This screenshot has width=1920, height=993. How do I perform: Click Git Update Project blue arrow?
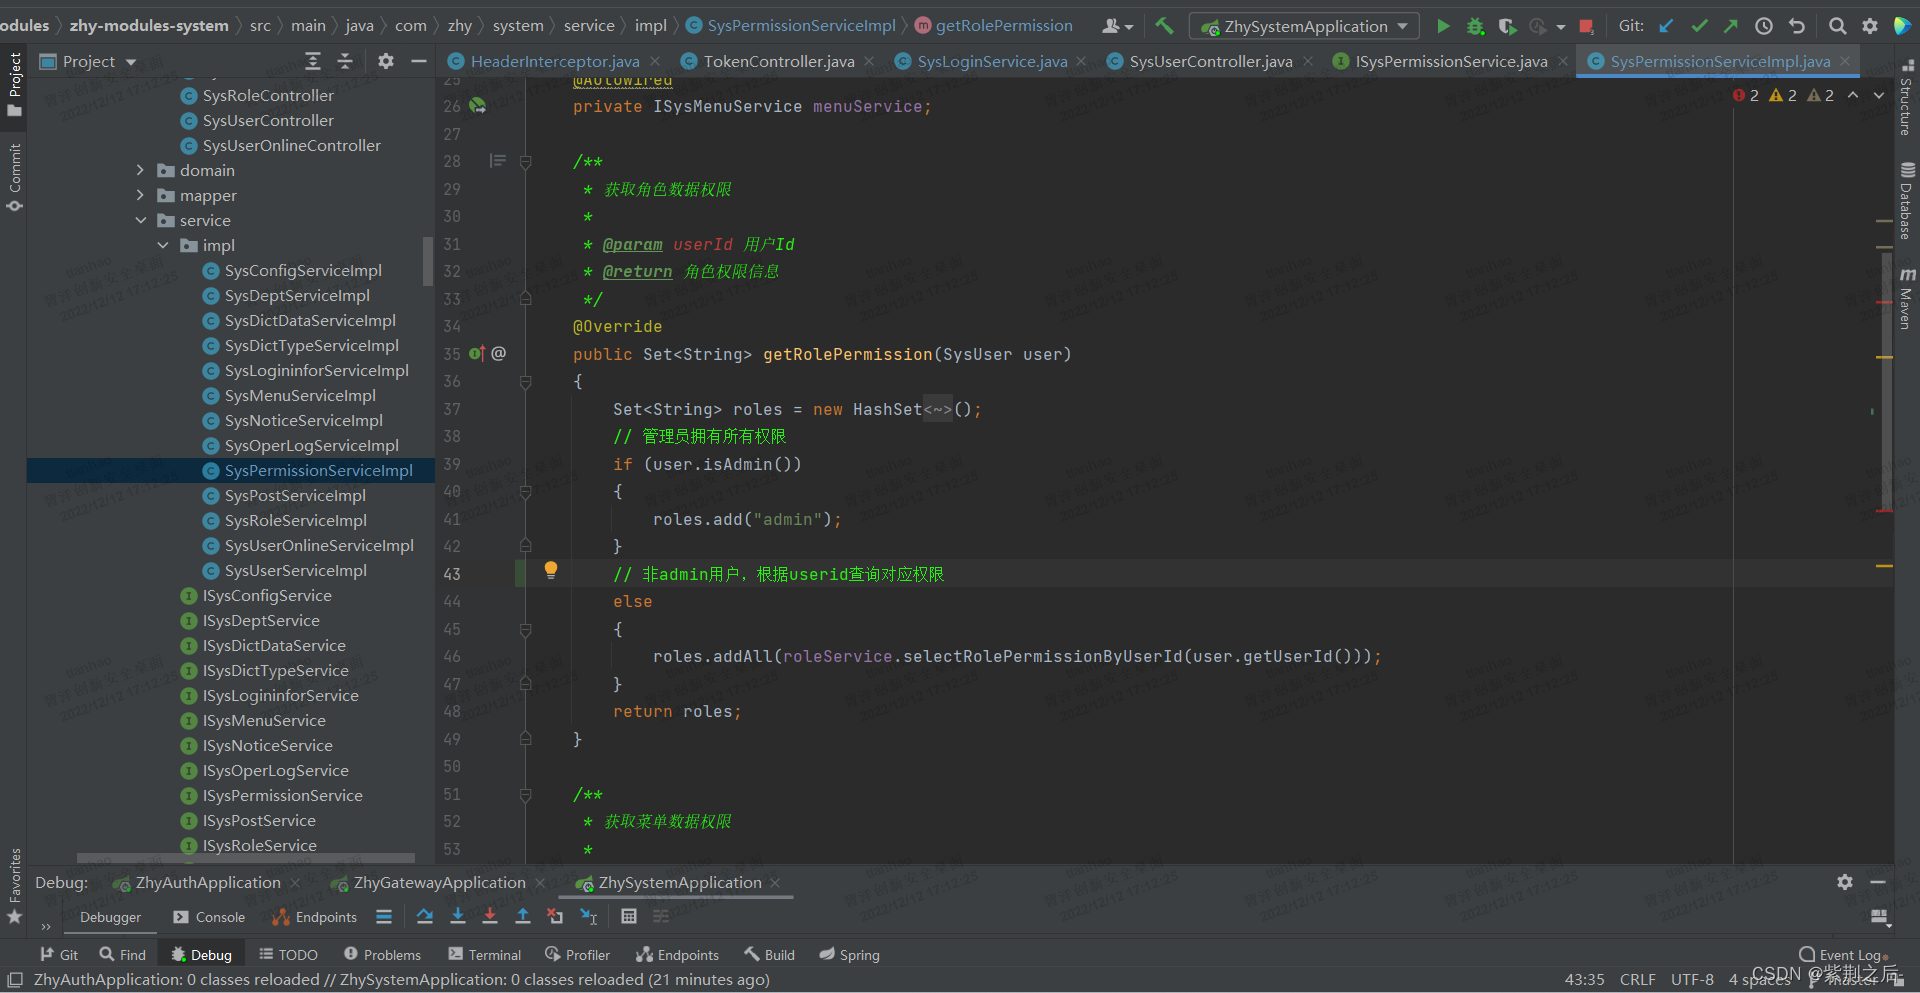click(x=1666, y=26)
